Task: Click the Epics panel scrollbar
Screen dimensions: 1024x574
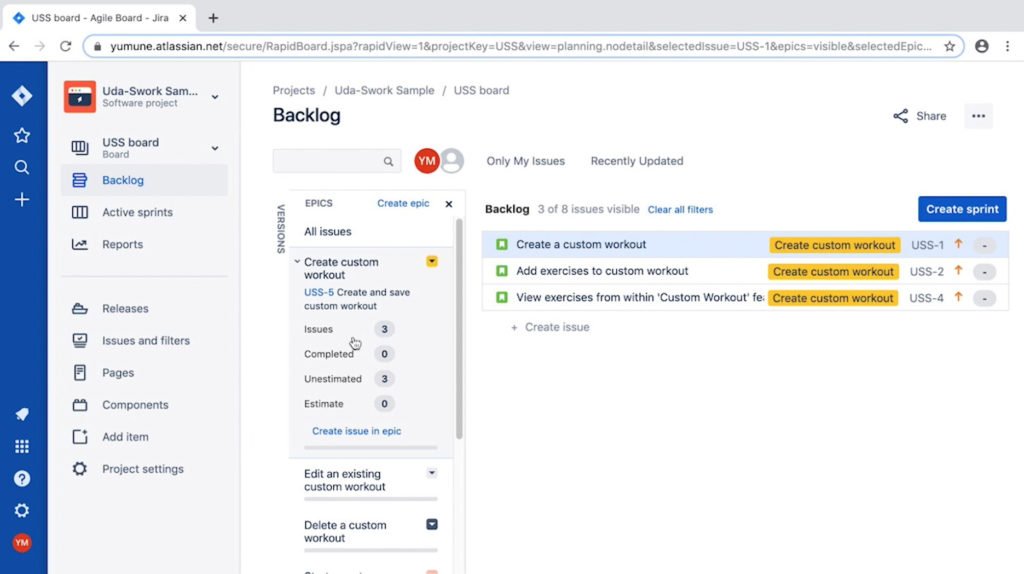Action: (459, 328)
